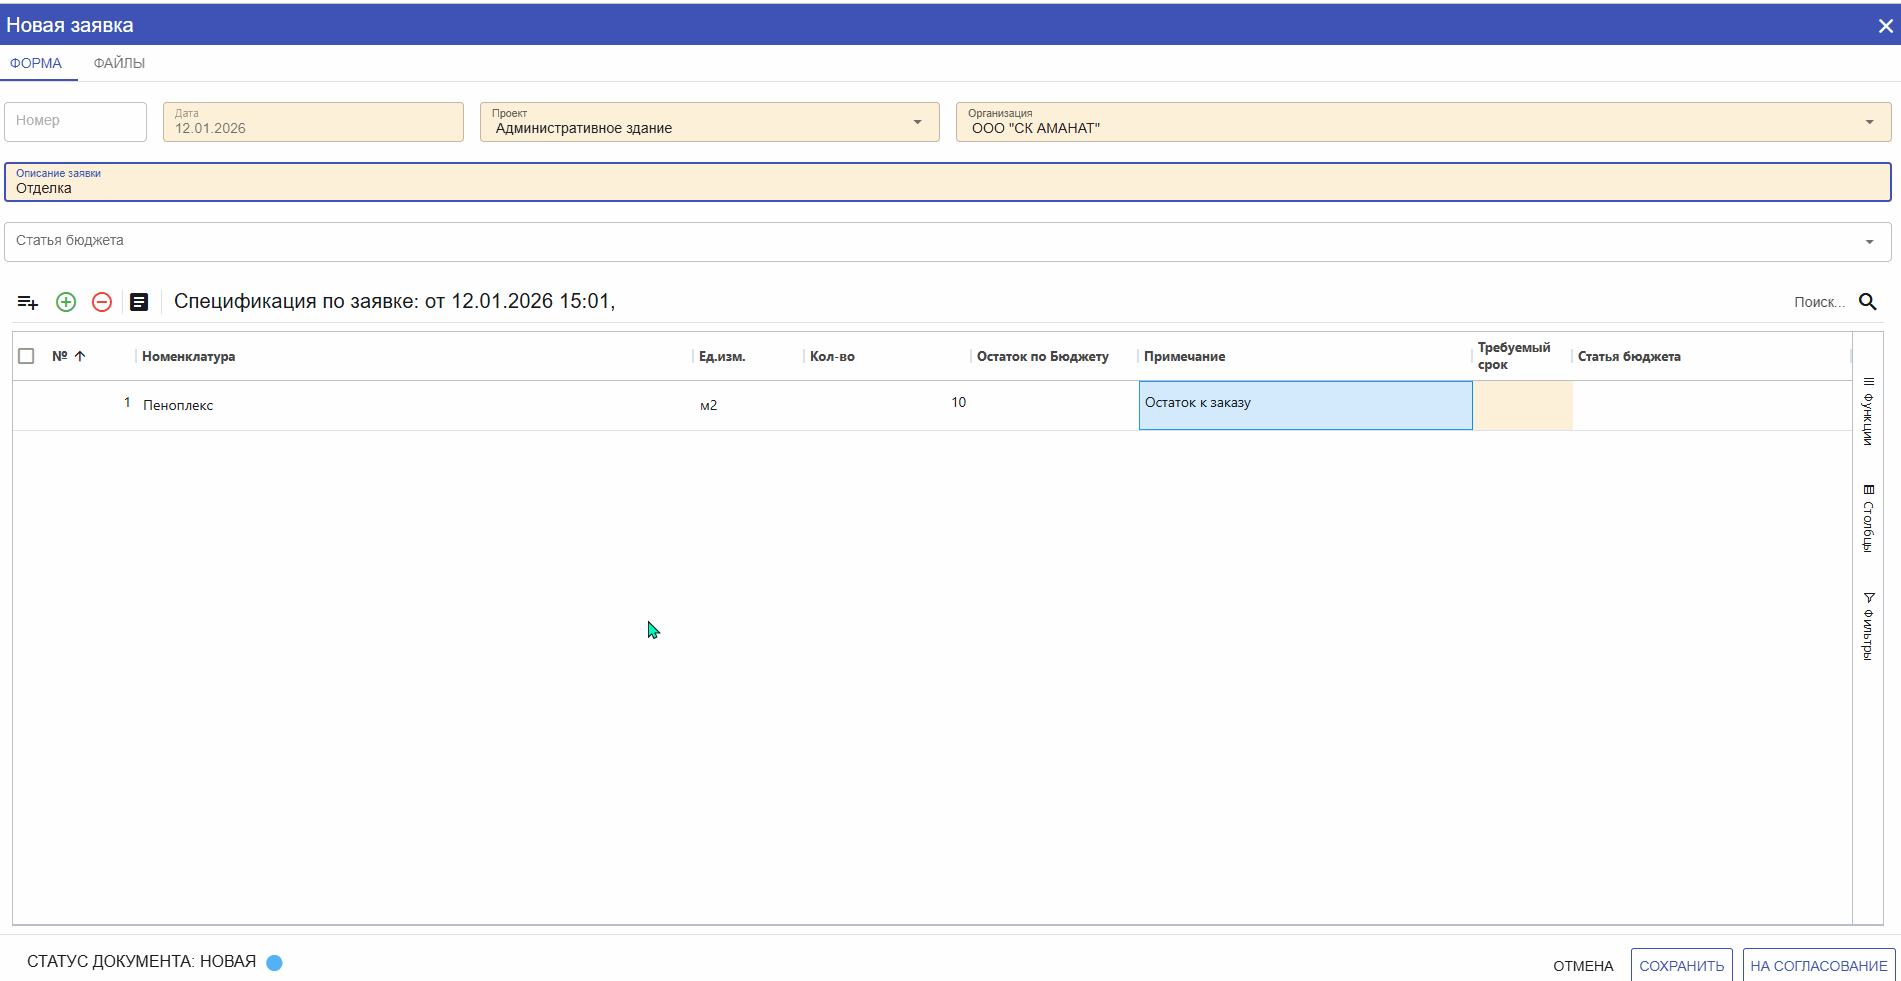The image size is (1901, 981).
Task: Click the search magnifier icon
Action: pyautogui.click(x=1867, y=302)
